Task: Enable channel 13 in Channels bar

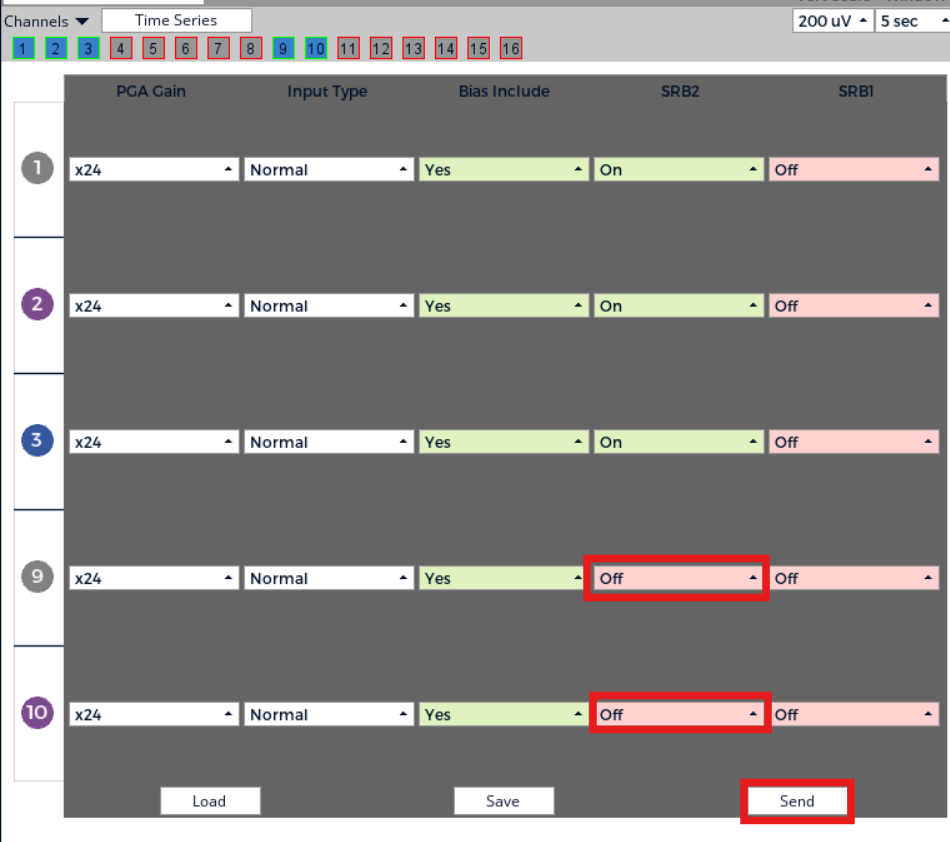Action: coord(413,48)
